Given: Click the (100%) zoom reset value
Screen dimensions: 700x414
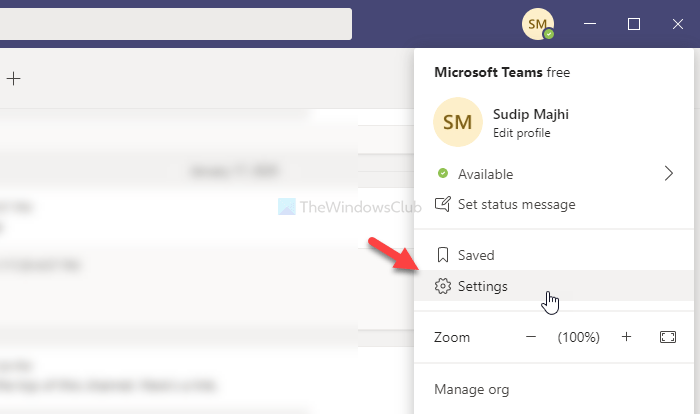Looking at the screenshot, I should coord(578,337).
